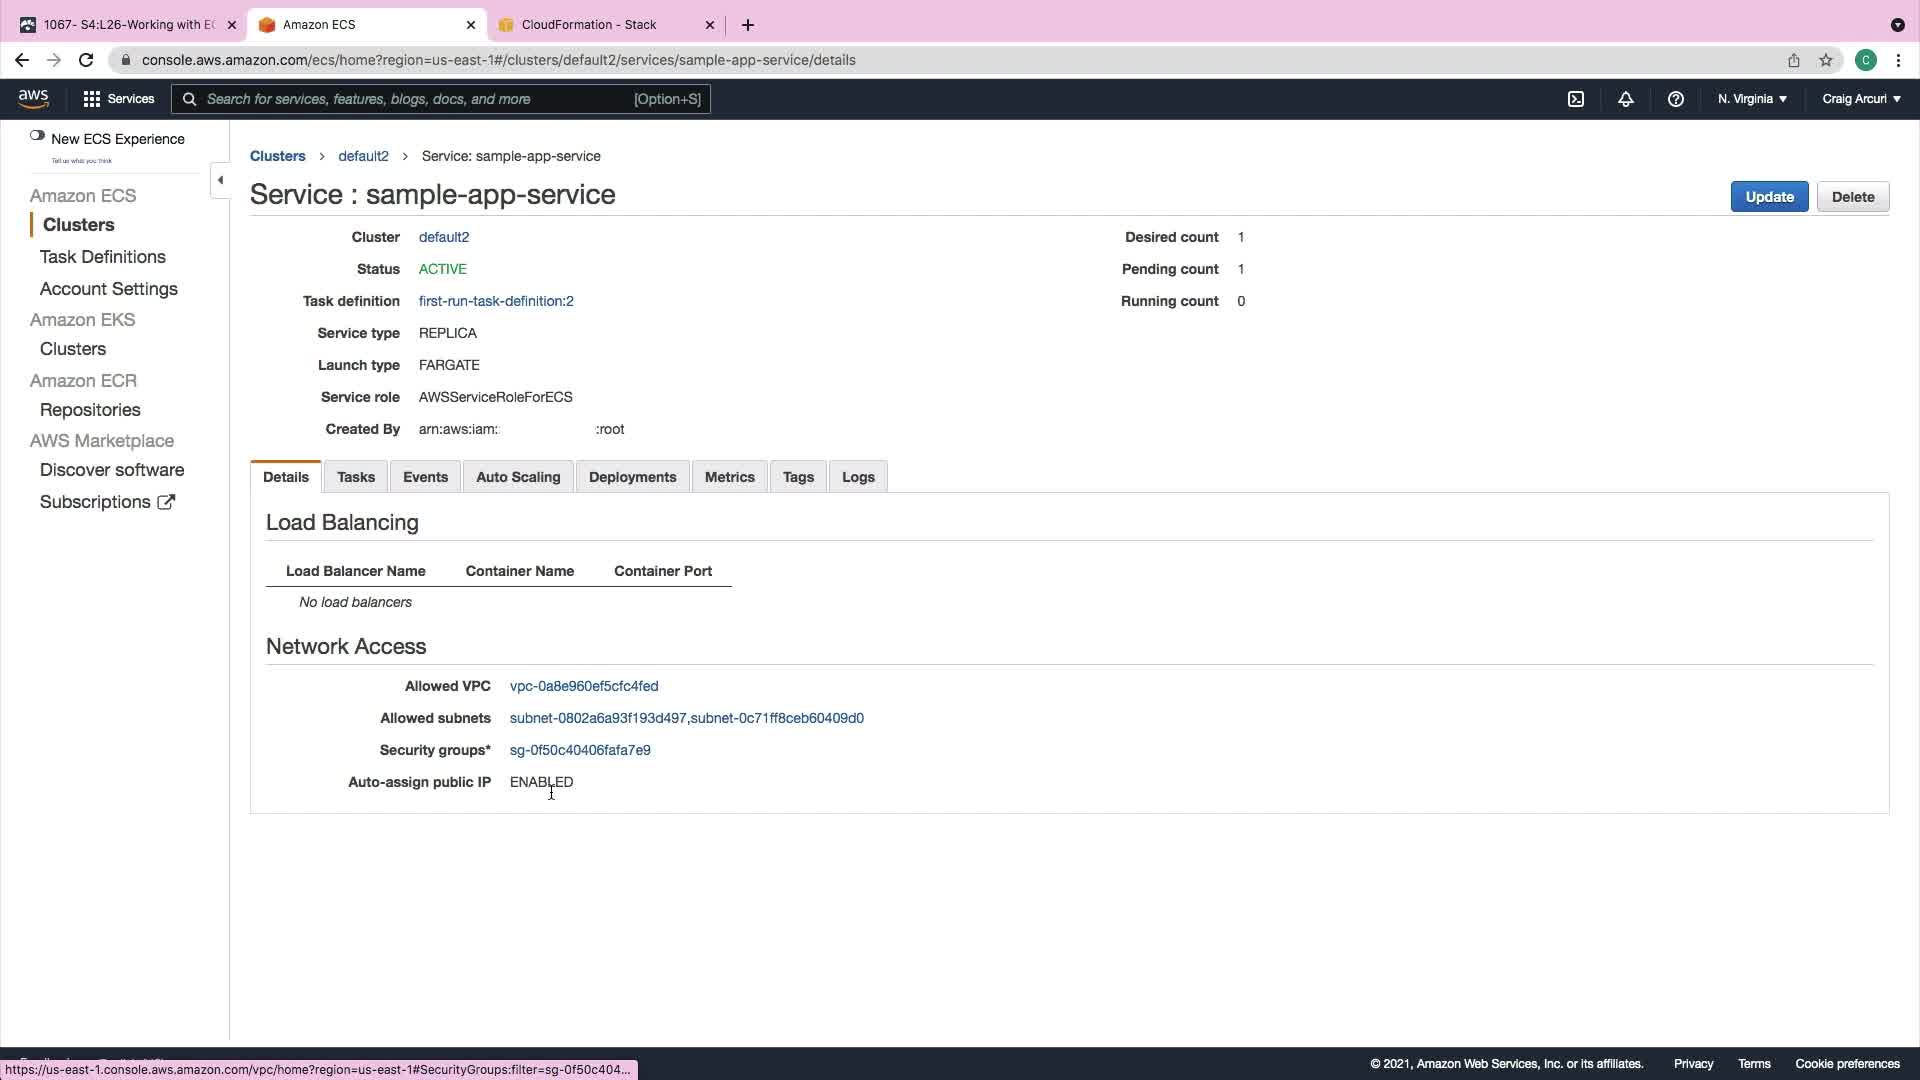Click the AWS logo home icon
Image resolution: width=1920 pixels, height=1080 pixels.
click(33, 98)
